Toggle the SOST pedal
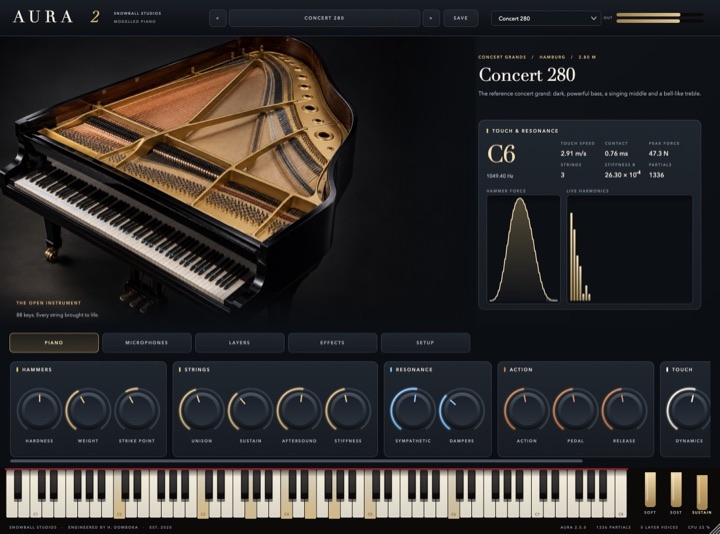720x534 pixels. click(676, 489)
